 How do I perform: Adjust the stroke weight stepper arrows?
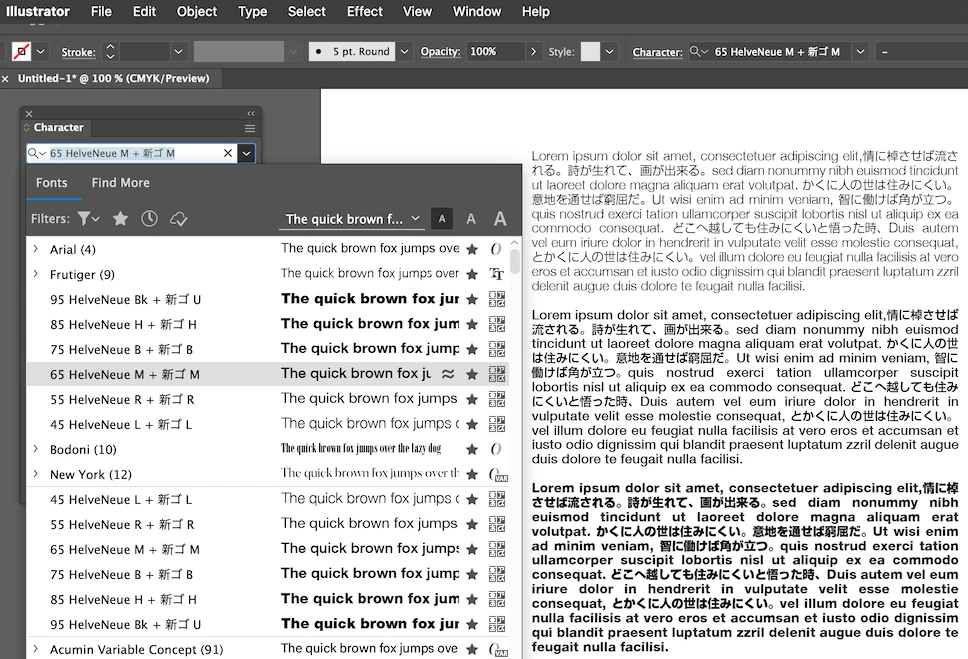pos(110,52)
